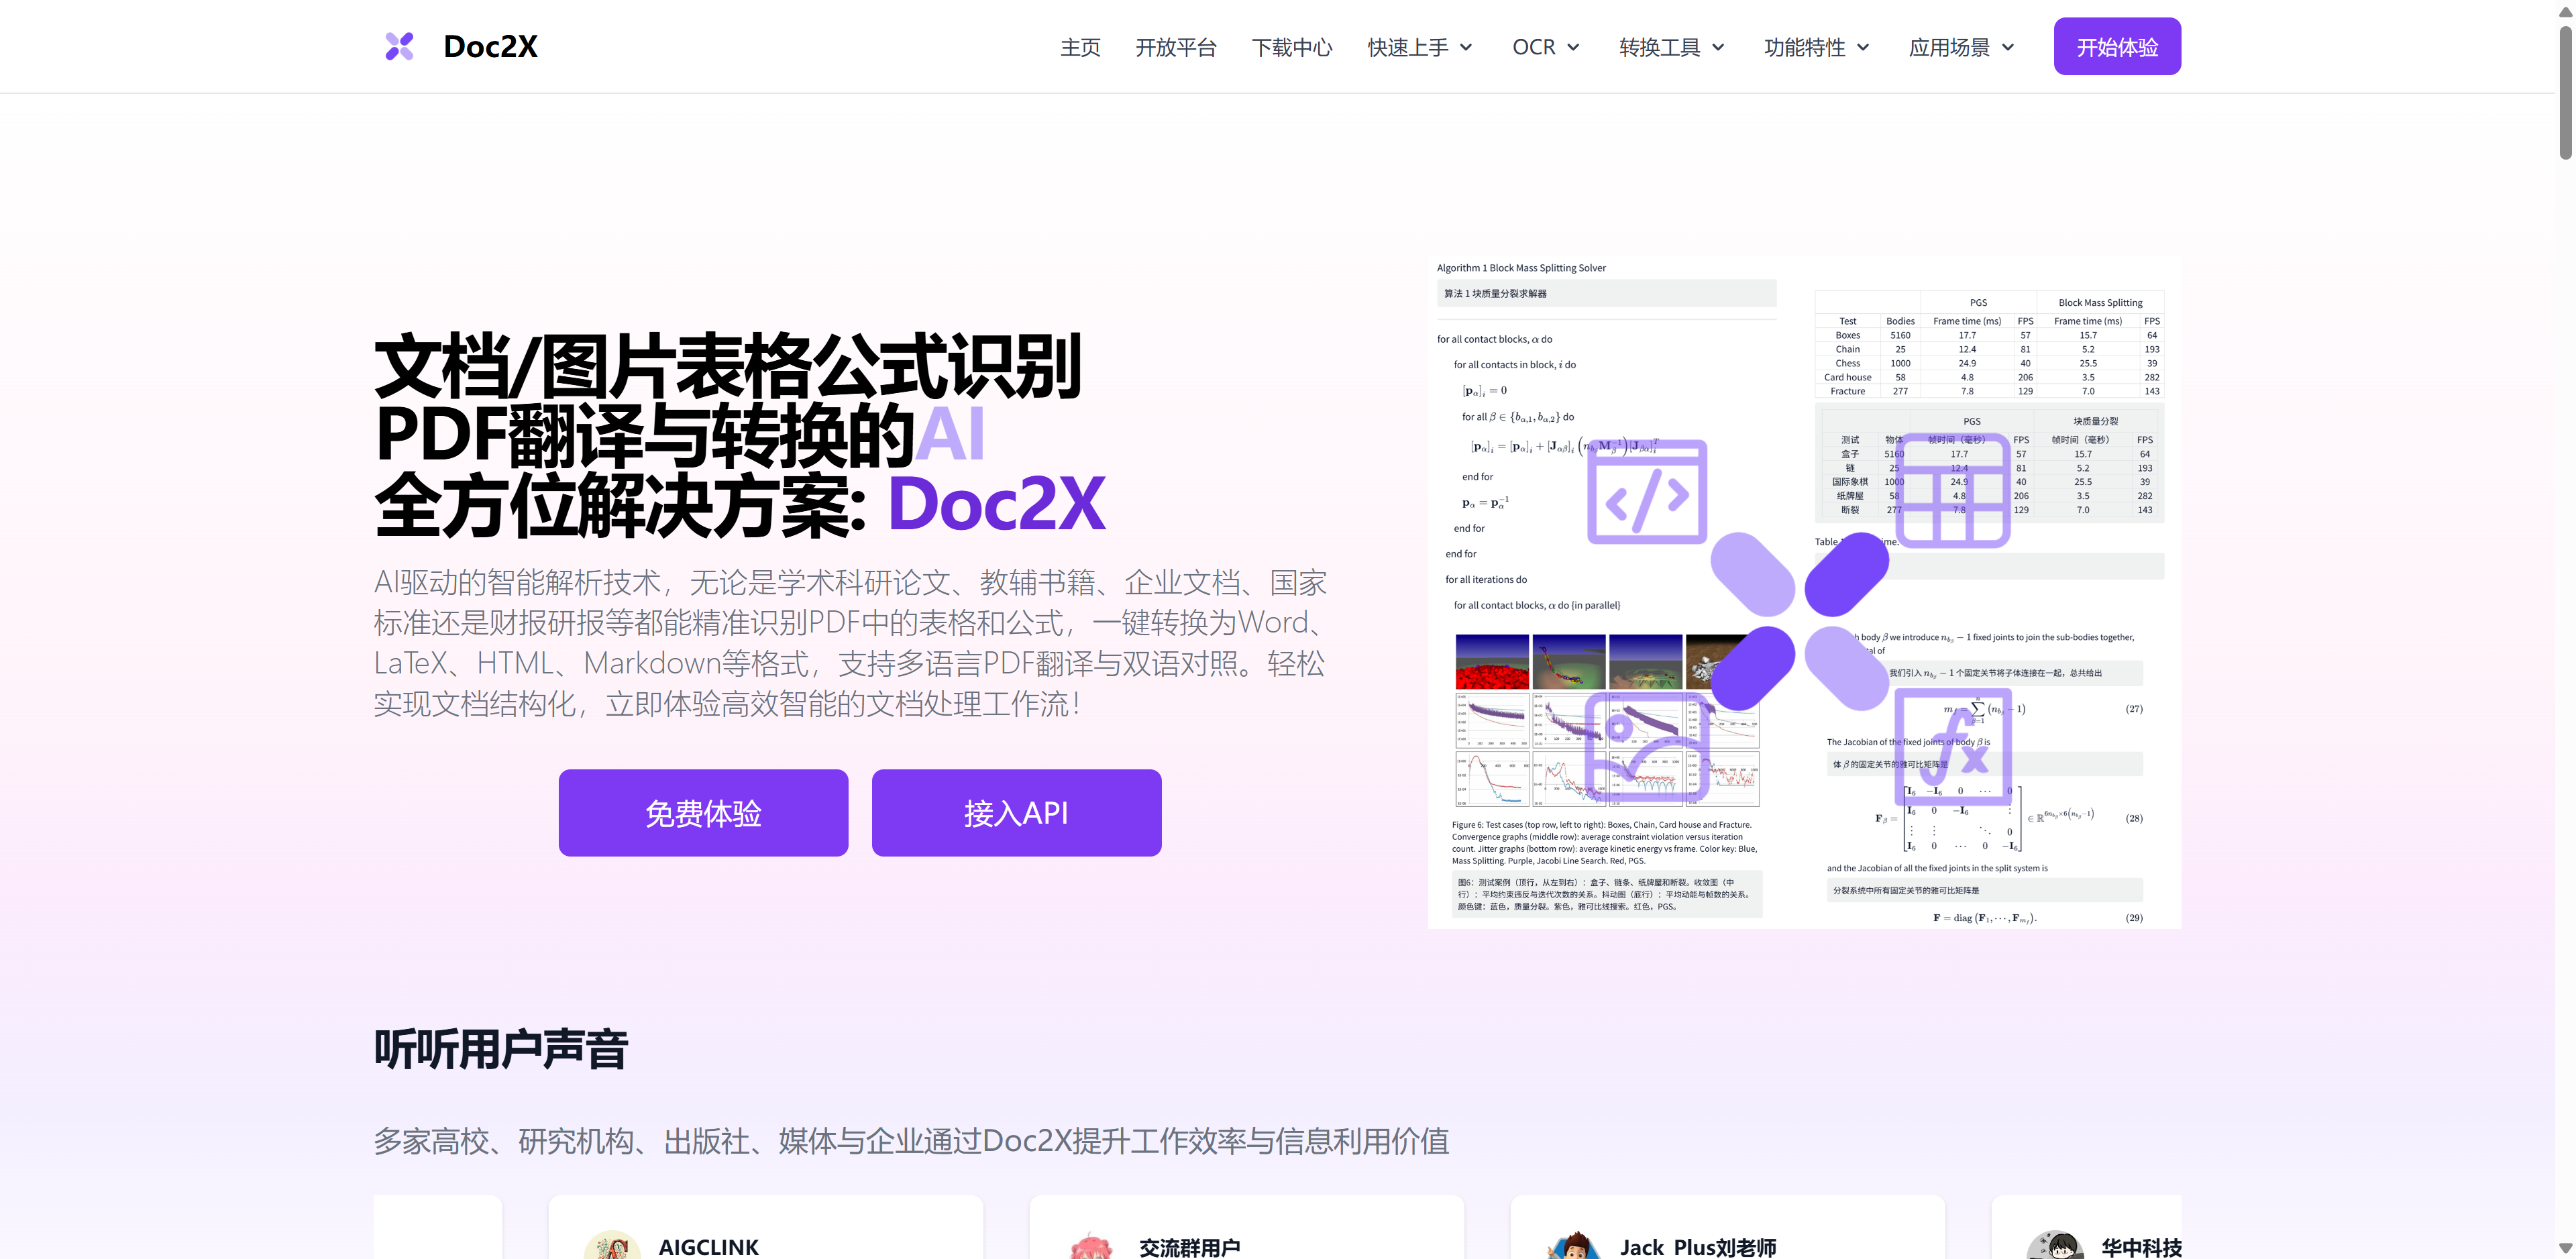Open 下载中心 from the navbar

[1292, 47]
